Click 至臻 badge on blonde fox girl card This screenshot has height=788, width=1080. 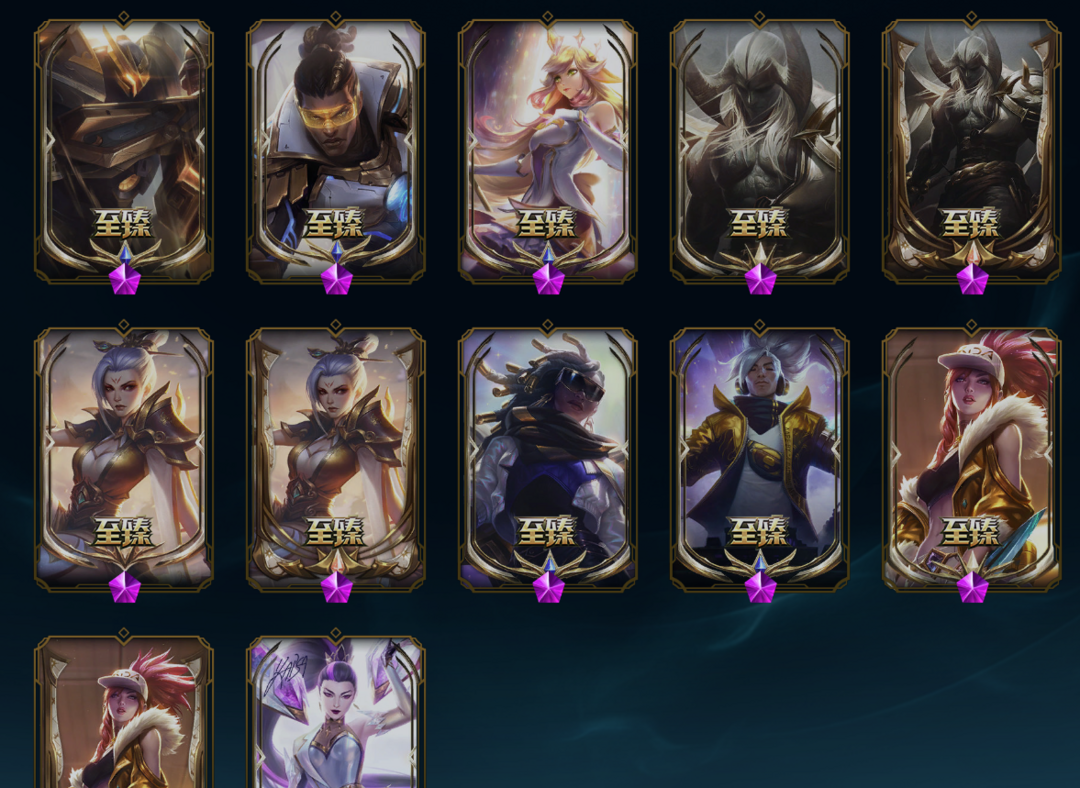click(x=547, y=222)
